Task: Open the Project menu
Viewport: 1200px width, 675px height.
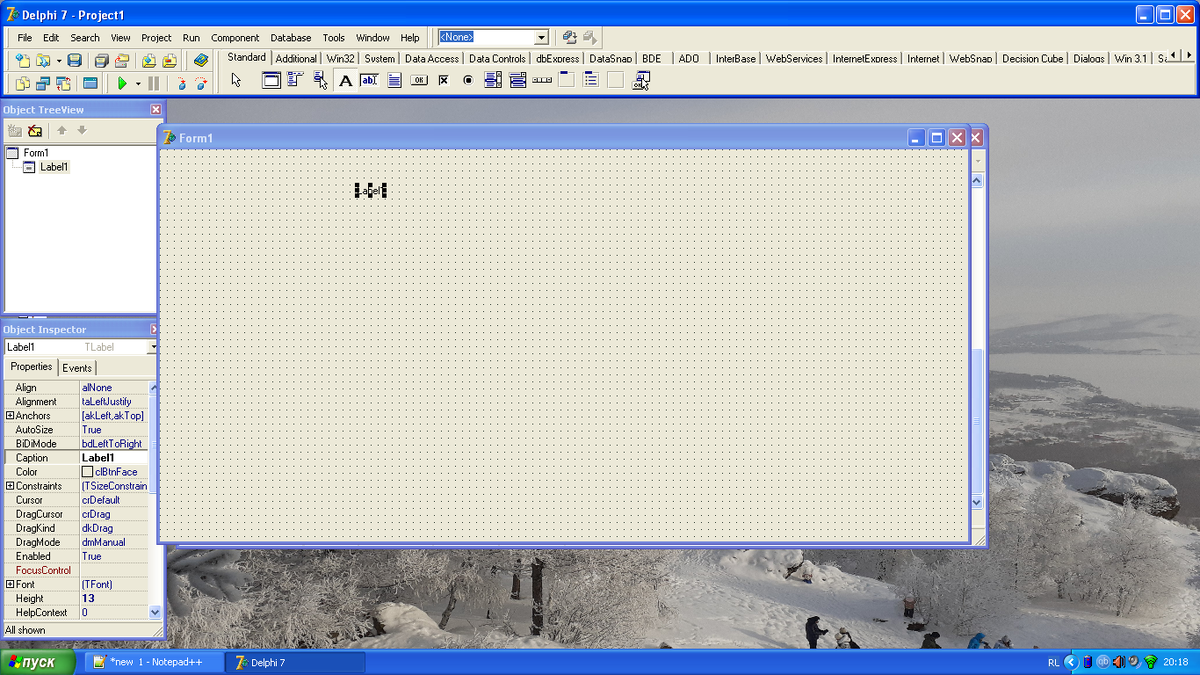Action: pos(156,38)
